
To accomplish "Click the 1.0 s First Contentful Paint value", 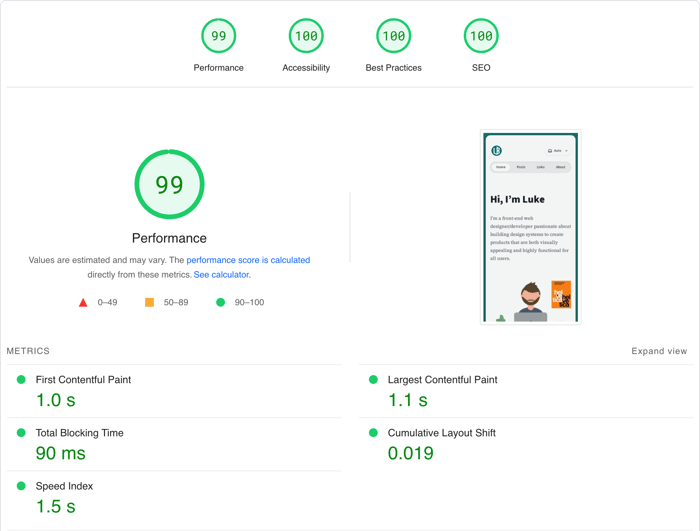I will tap(55, 400).
